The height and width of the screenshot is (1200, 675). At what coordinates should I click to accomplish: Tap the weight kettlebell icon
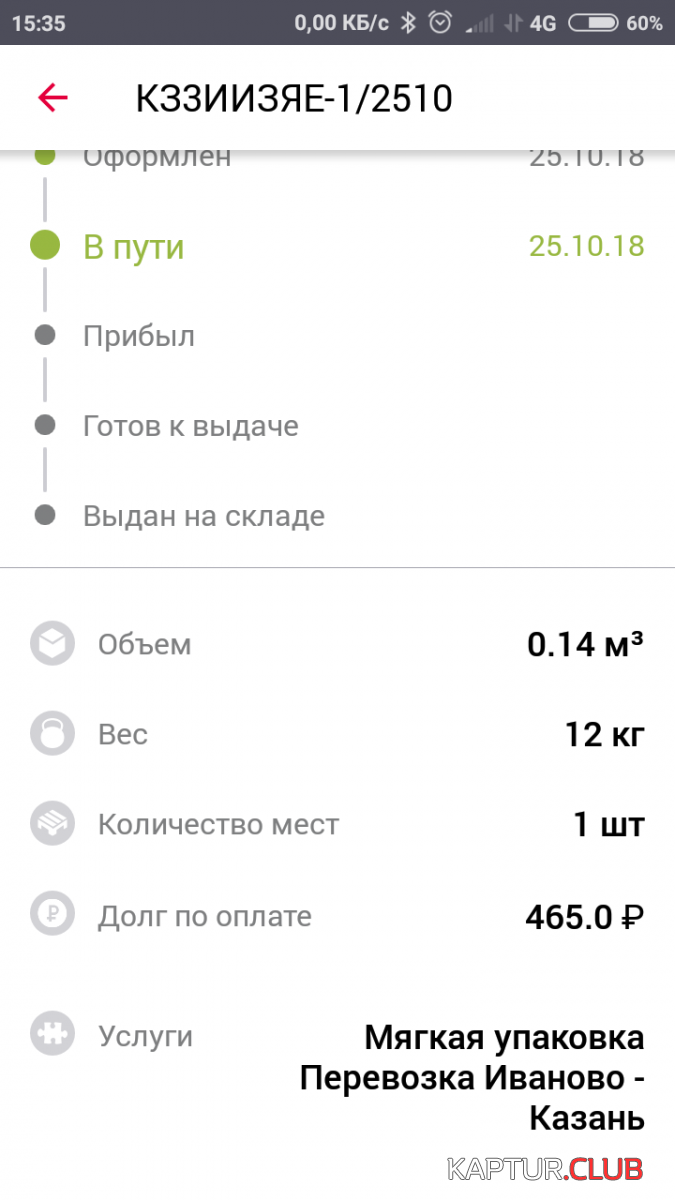pyautogui.click(x=52, y=735)
